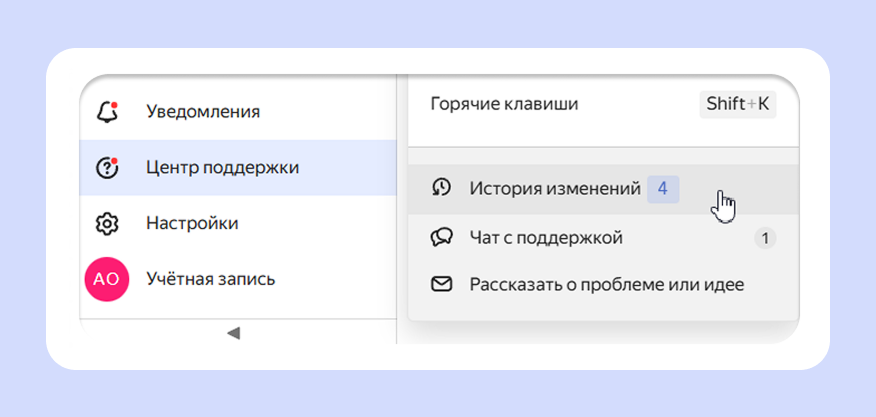Click the Настройки gear icon
The image size is (876, 417).
point(107,223)
